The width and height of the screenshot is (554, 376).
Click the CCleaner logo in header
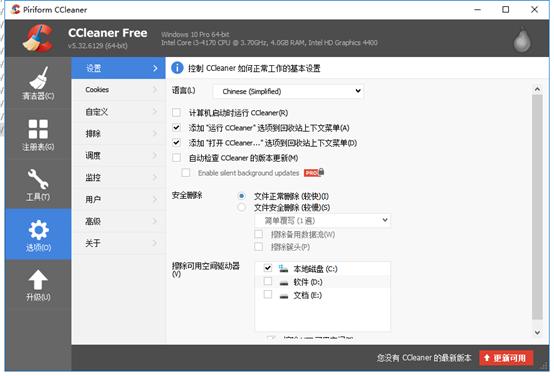[38, 38]
